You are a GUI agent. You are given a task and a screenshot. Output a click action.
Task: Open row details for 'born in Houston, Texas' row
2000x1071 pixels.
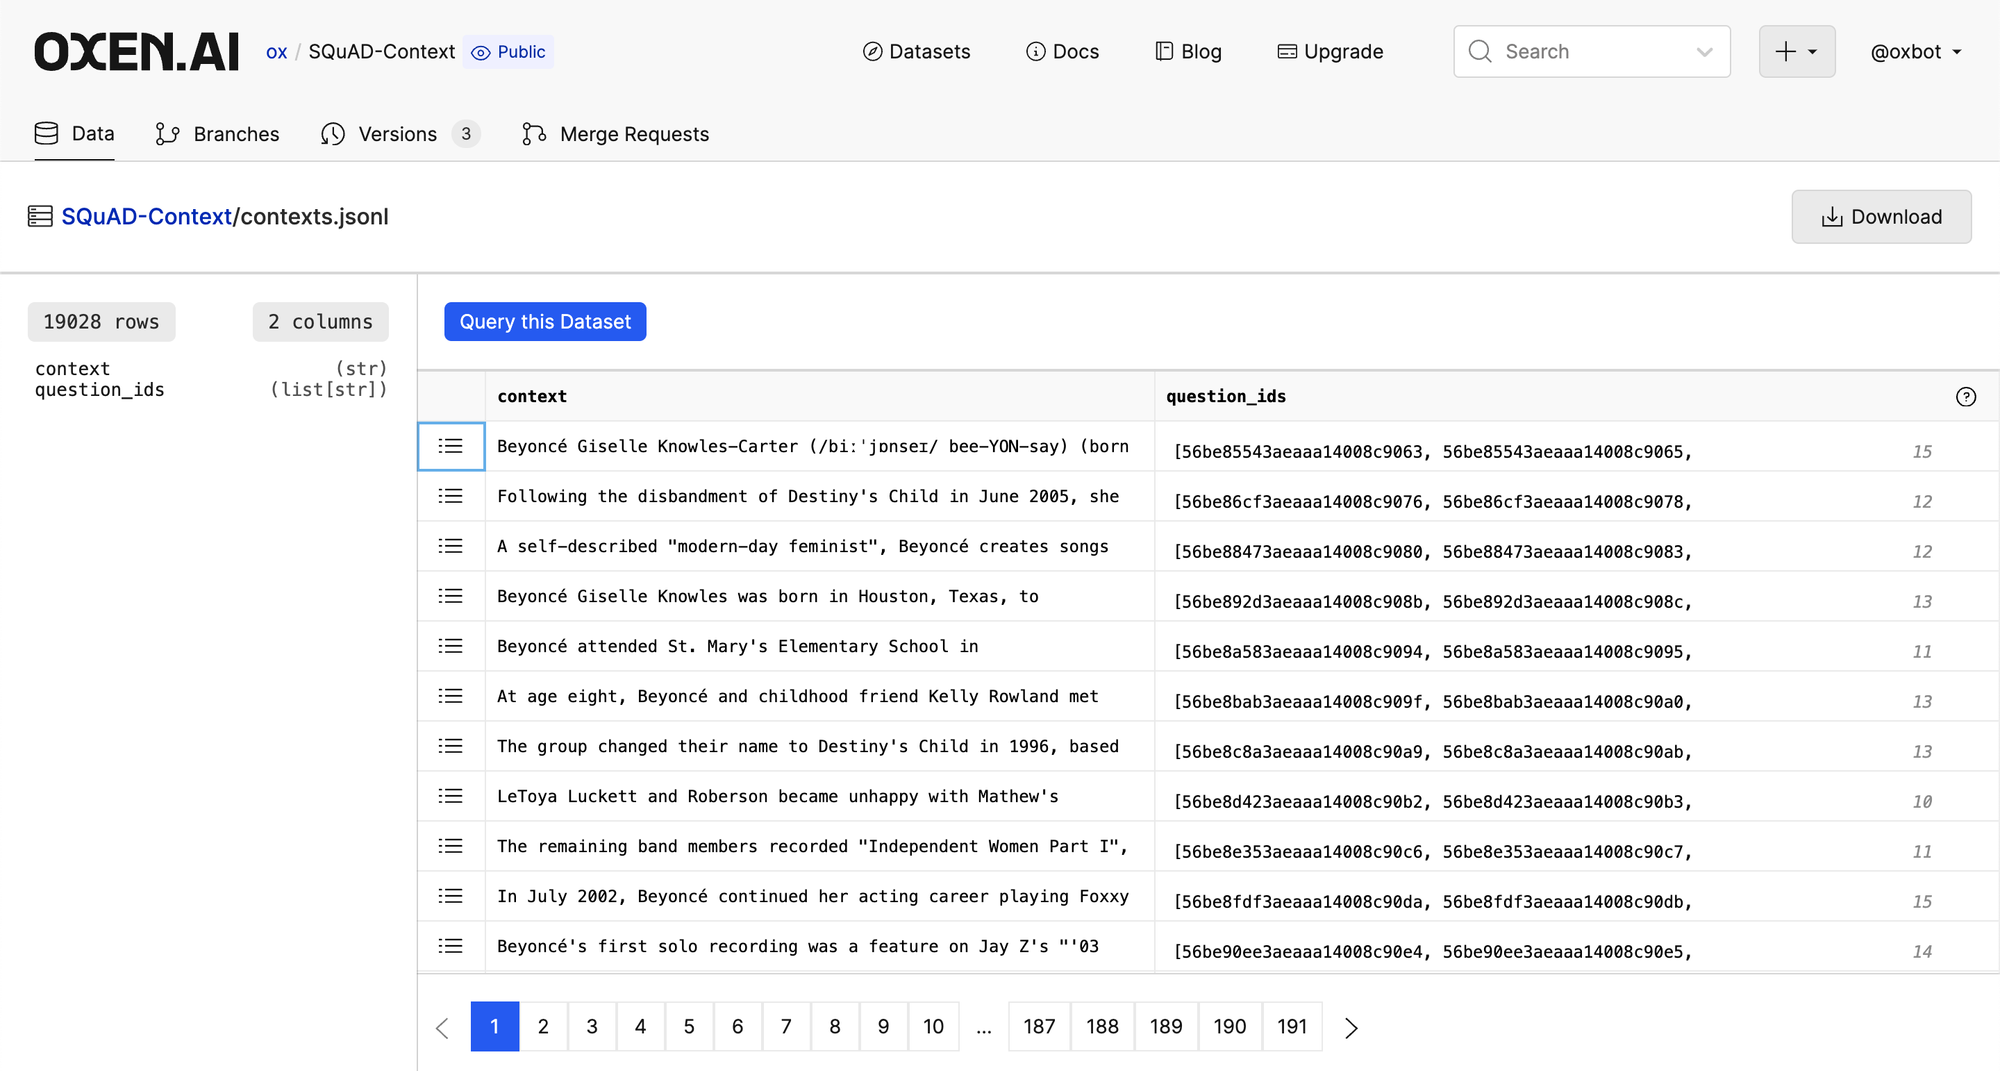[x=451, y=596]
